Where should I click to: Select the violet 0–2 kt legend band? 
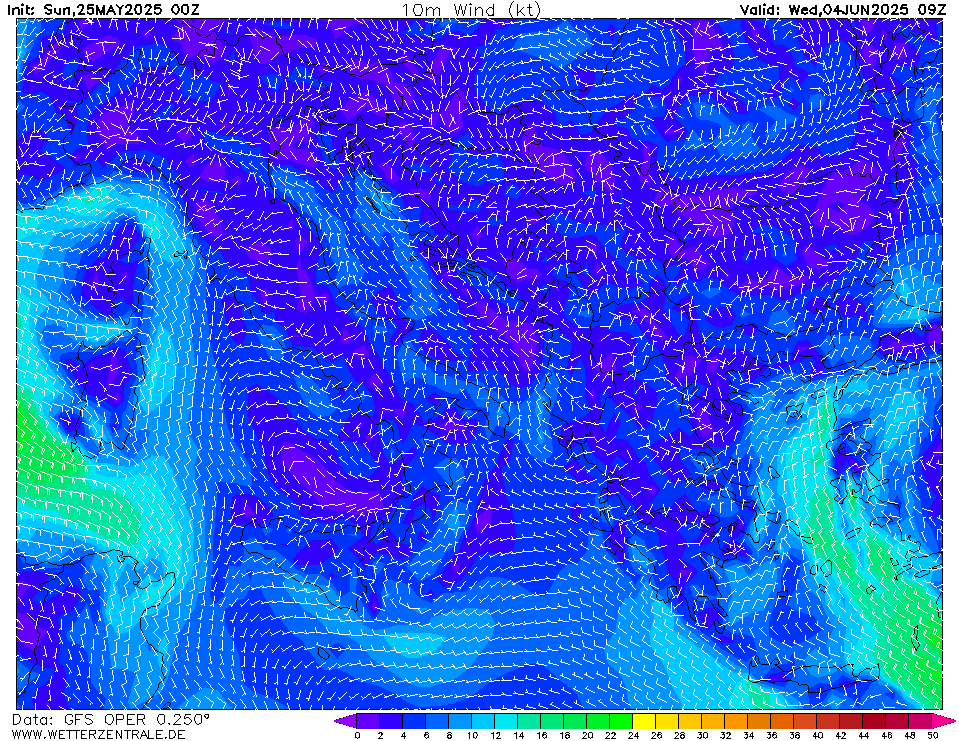[x=368, y=721]
